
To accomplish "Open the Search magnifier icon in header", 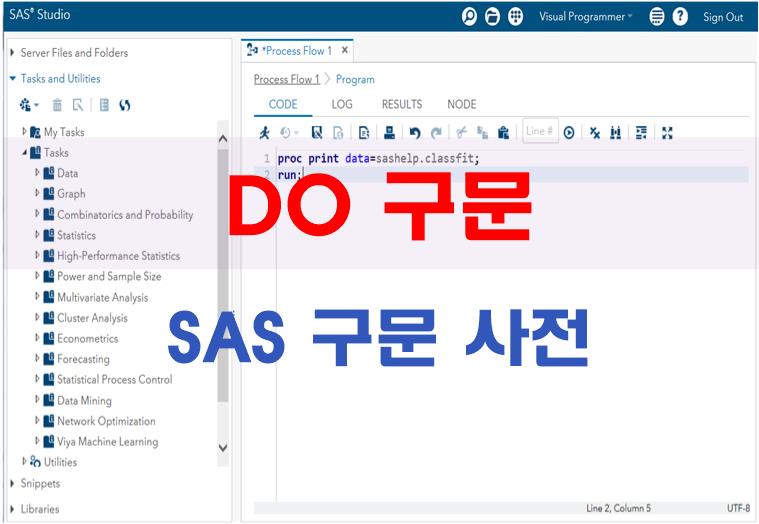I will 469,16.
